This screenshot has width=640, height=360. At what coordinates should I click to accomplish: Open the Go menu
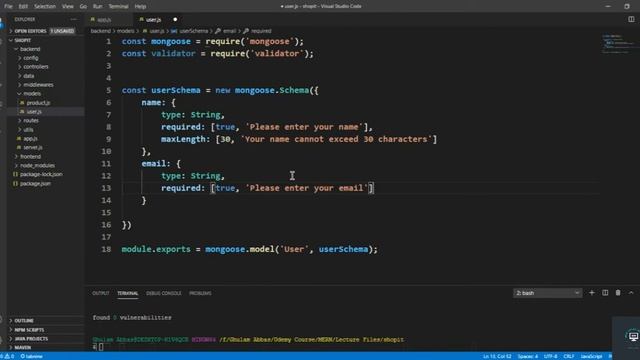tap(83, 7)
